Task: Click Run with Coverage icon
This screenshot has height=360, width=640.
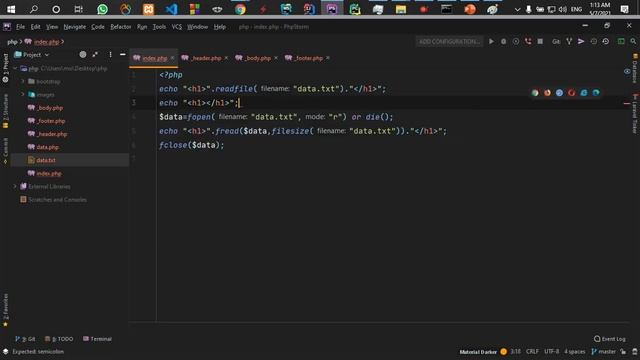Action: (x=516, y=42)
